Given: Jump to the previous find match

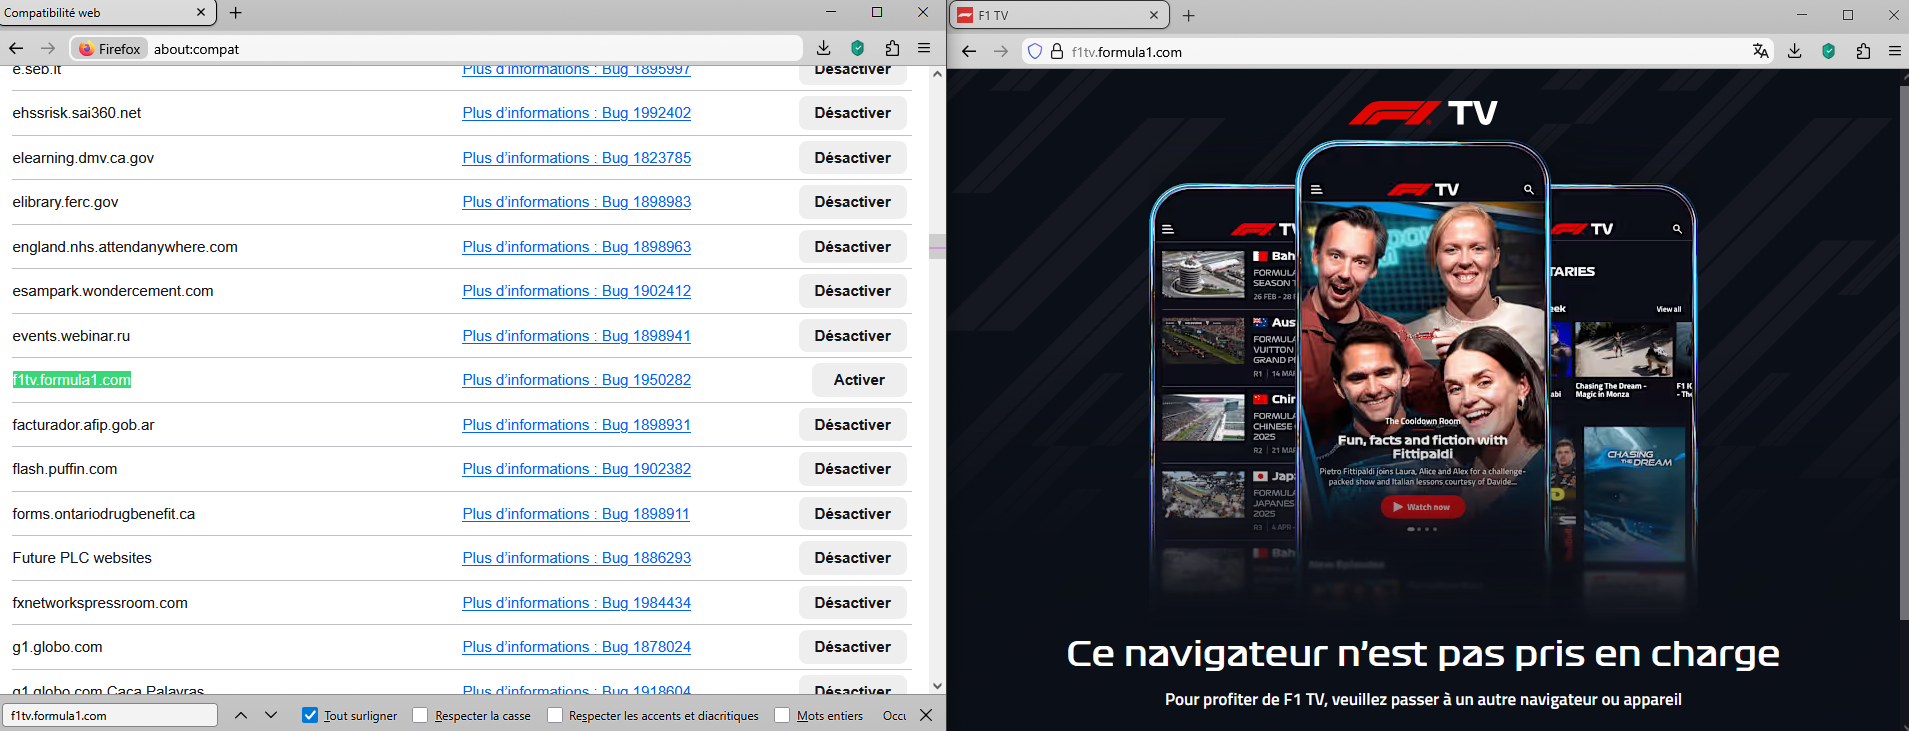Looking at the screenshot, I should [x=241, y=715].
